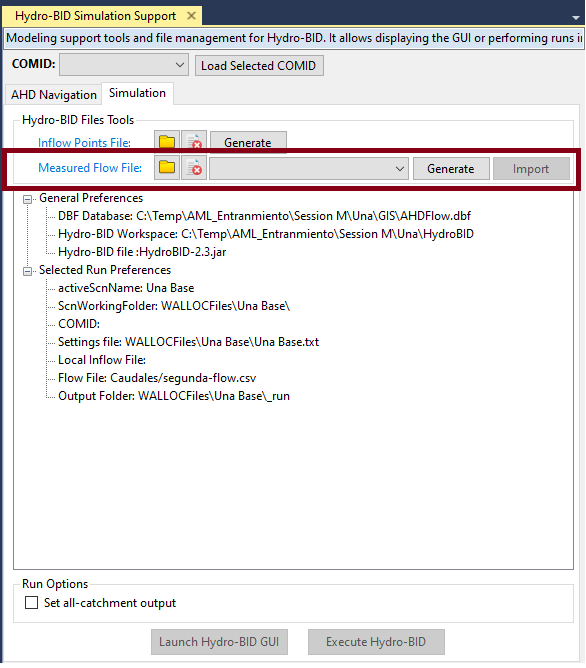Image resolution: width=586 pixels, height=668 pixels.
Task: Select the Simulation tab
Action: click(x=137, y=93)
